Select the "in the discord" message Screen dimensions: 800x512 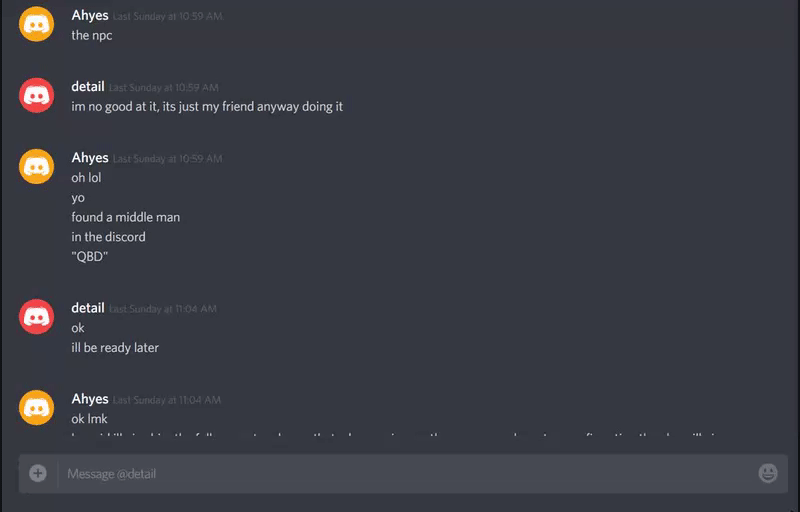108,237
